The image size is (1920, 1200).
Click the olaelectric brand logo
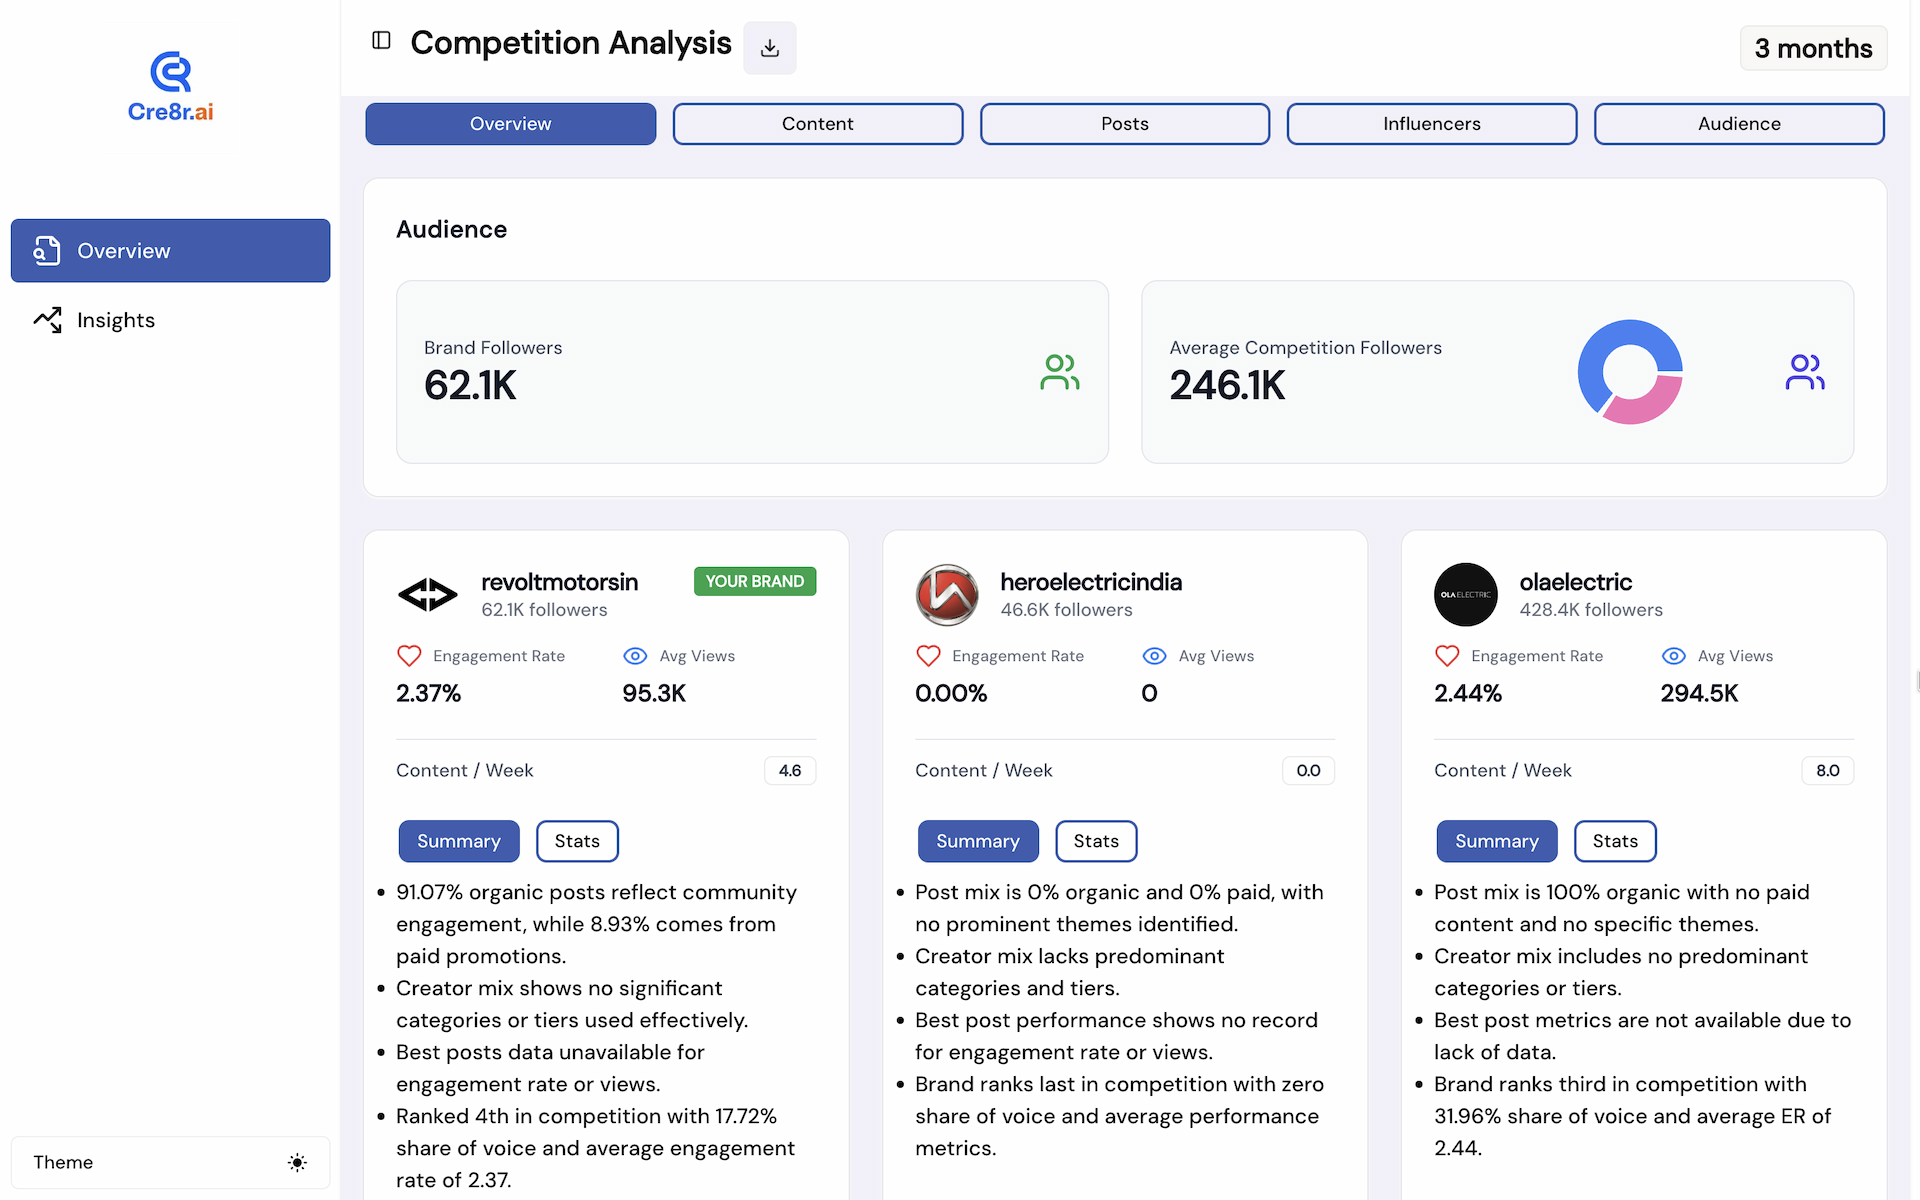[1466, 595]
